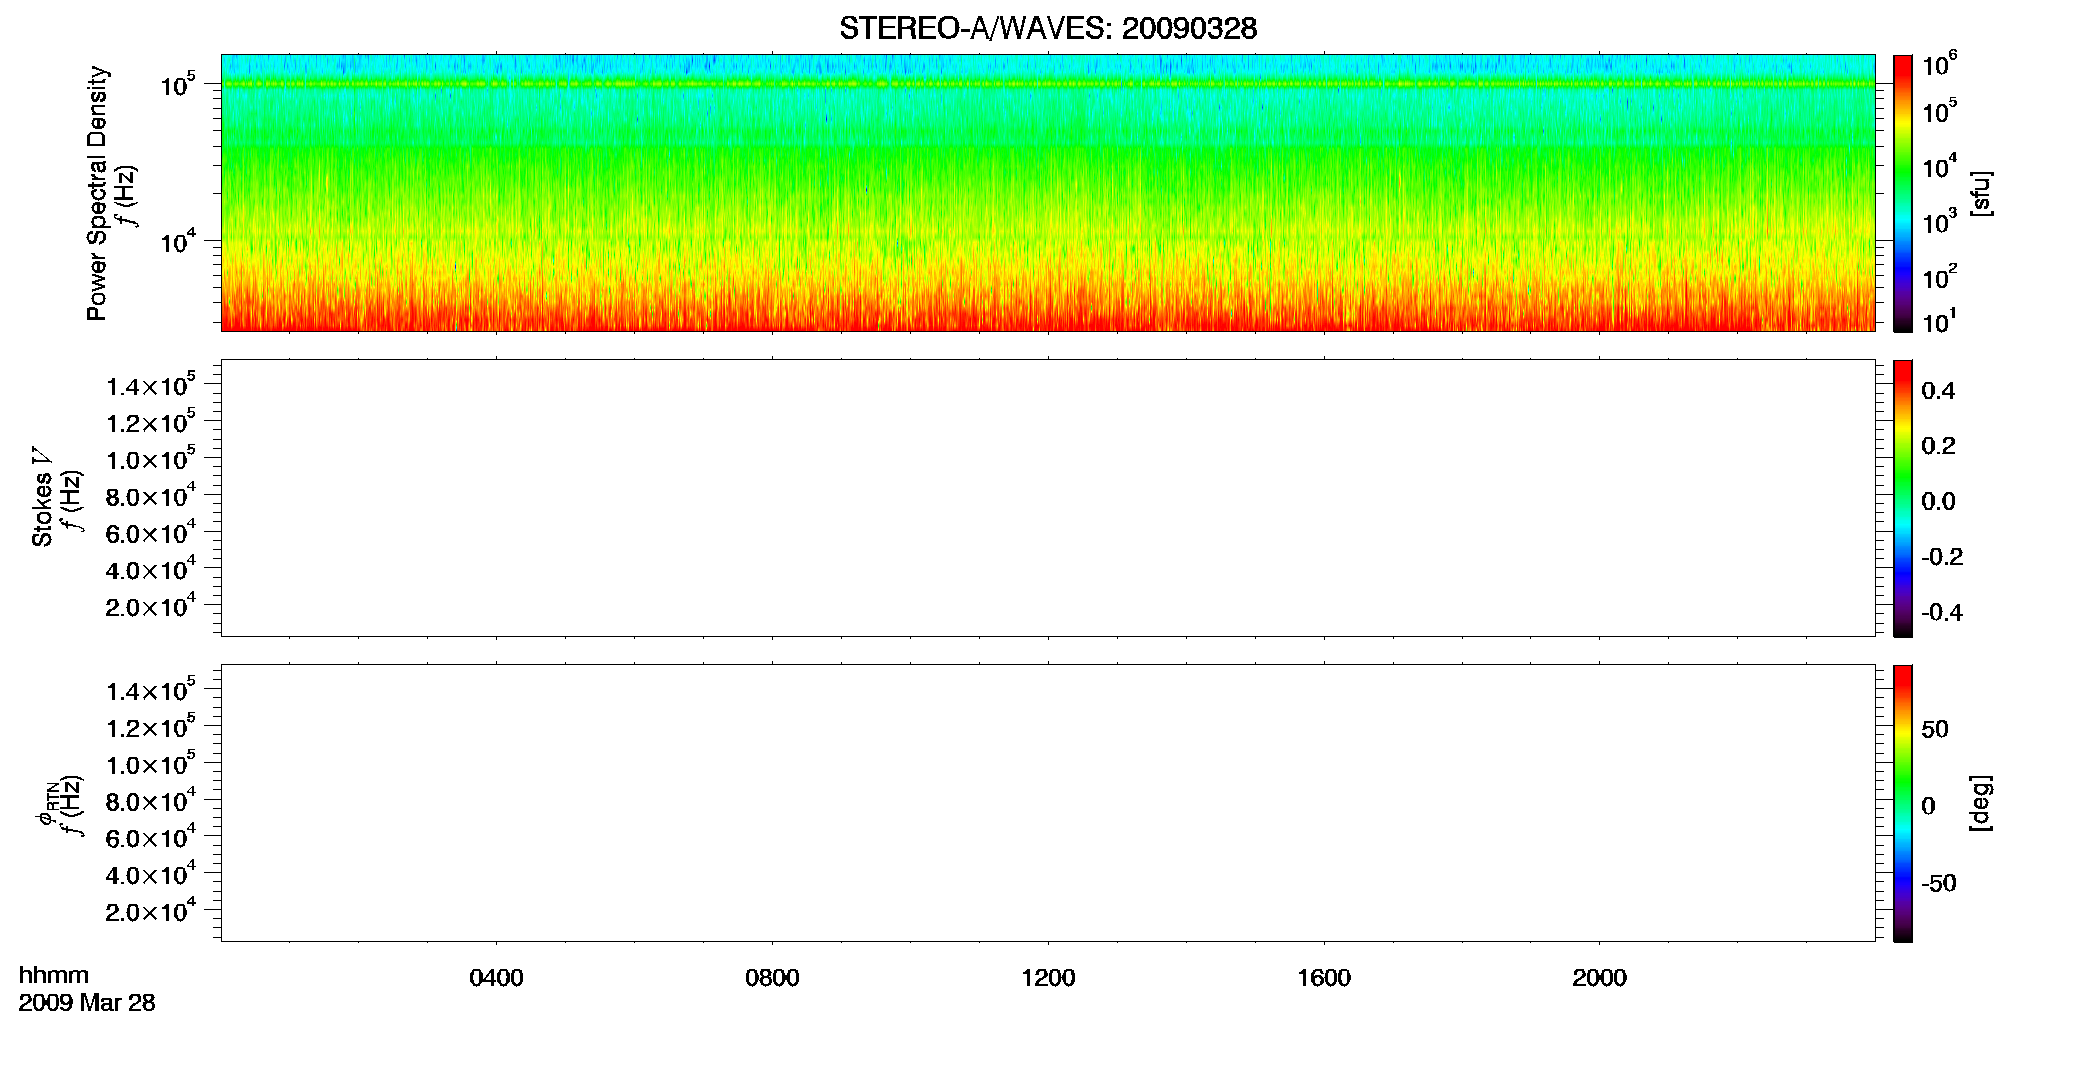Click the Power Spectral Density axis label
2096x1080 pixels.
pos(97,193)
